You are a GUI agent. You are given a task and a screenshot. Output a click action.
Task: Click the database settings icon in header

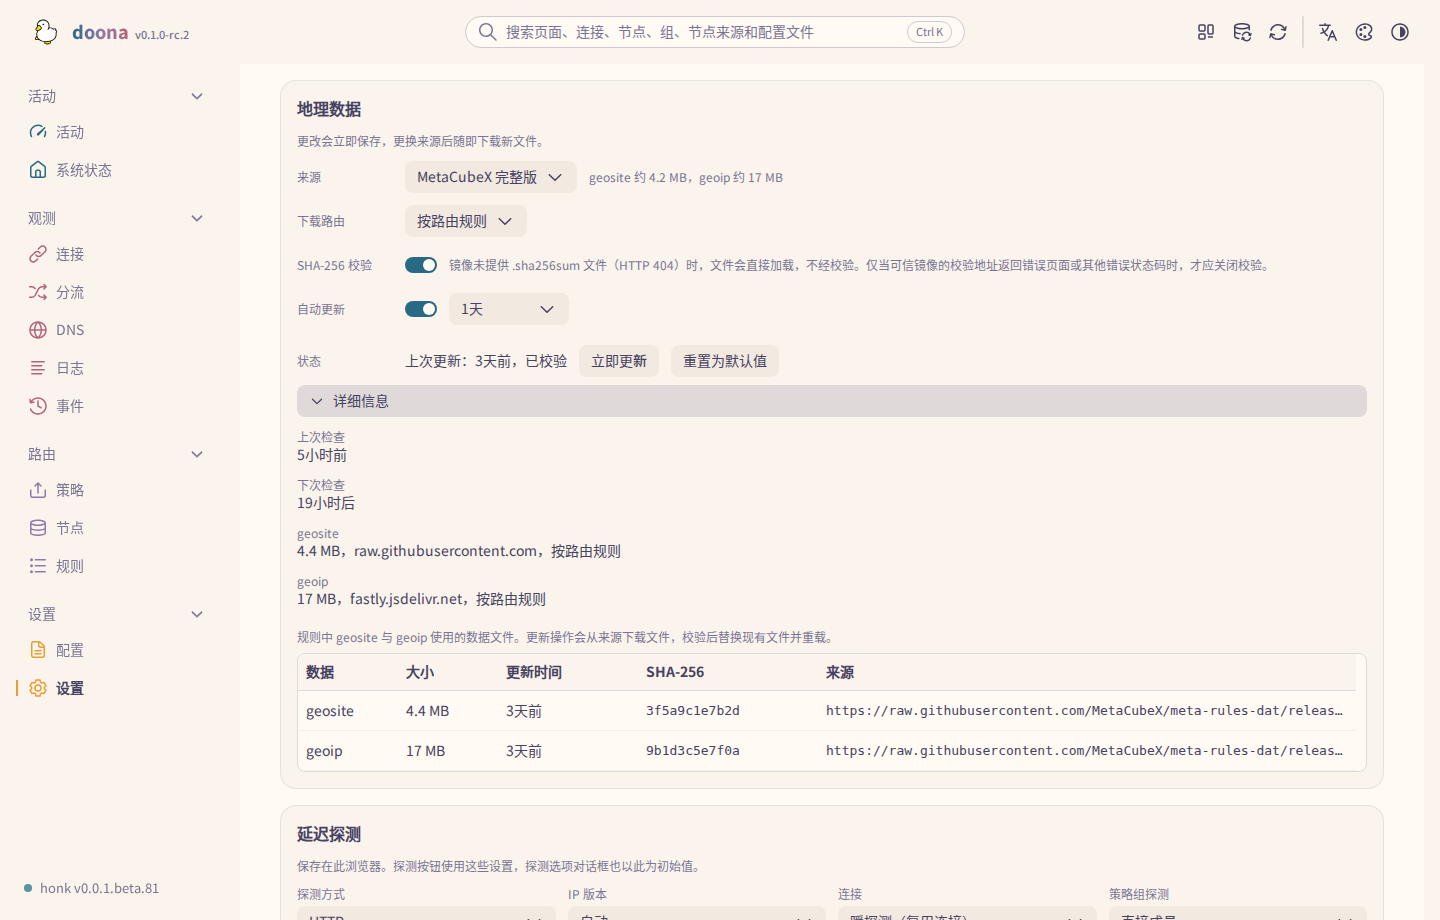coord(1242,32)
